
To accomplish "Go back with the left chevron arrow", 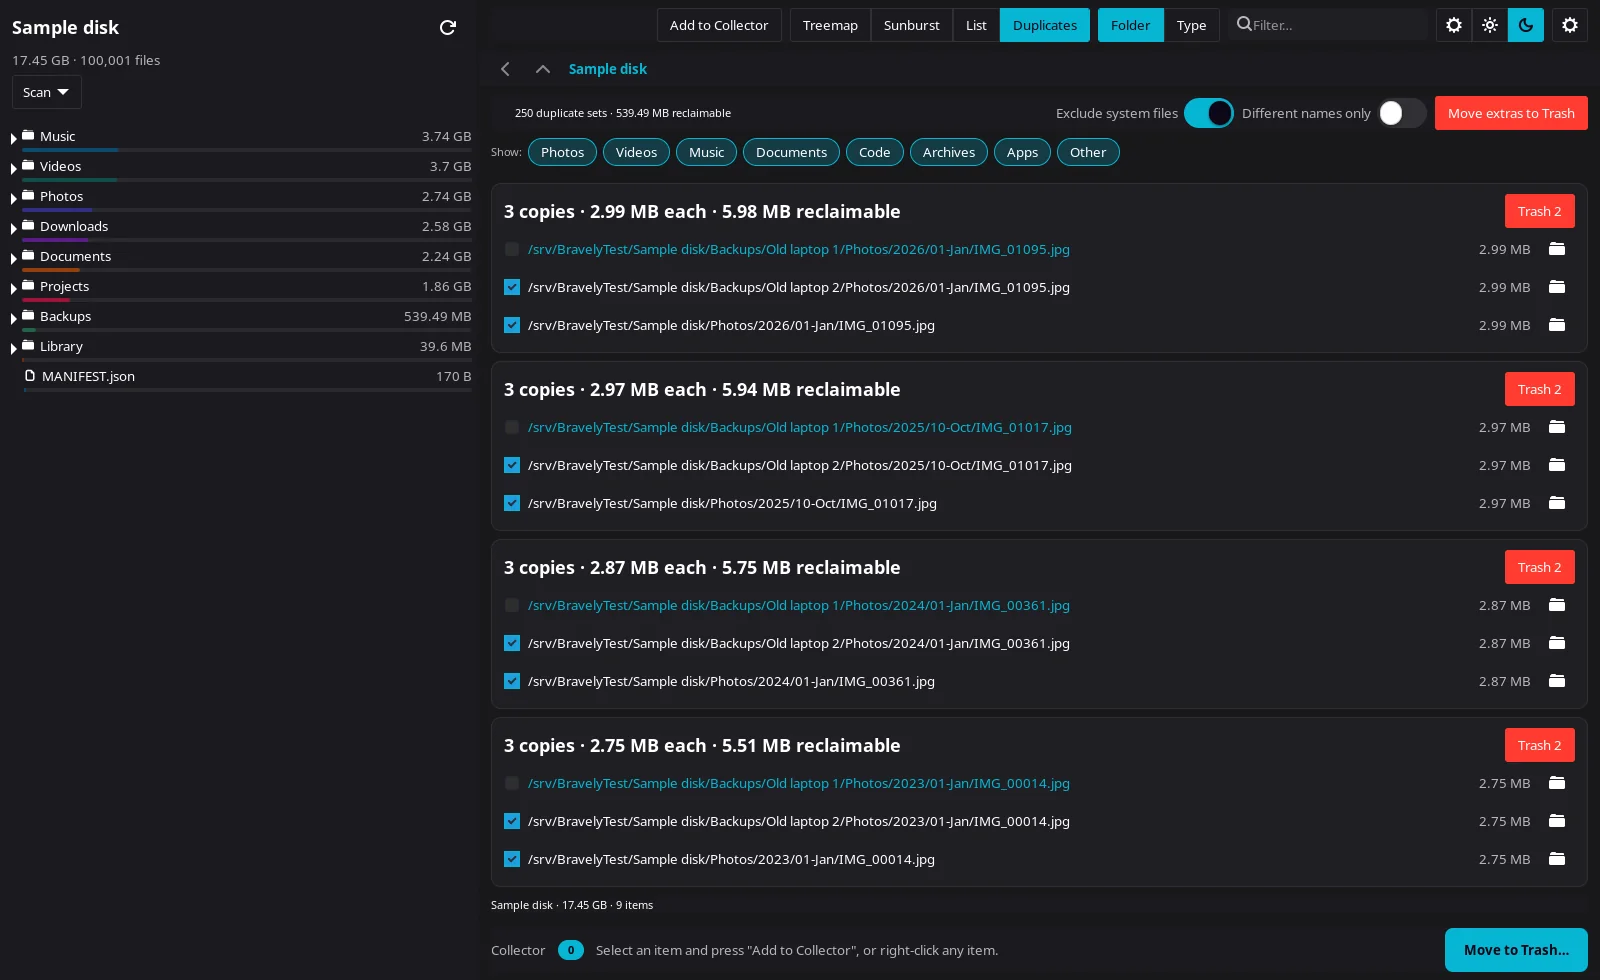I will 505,69.
